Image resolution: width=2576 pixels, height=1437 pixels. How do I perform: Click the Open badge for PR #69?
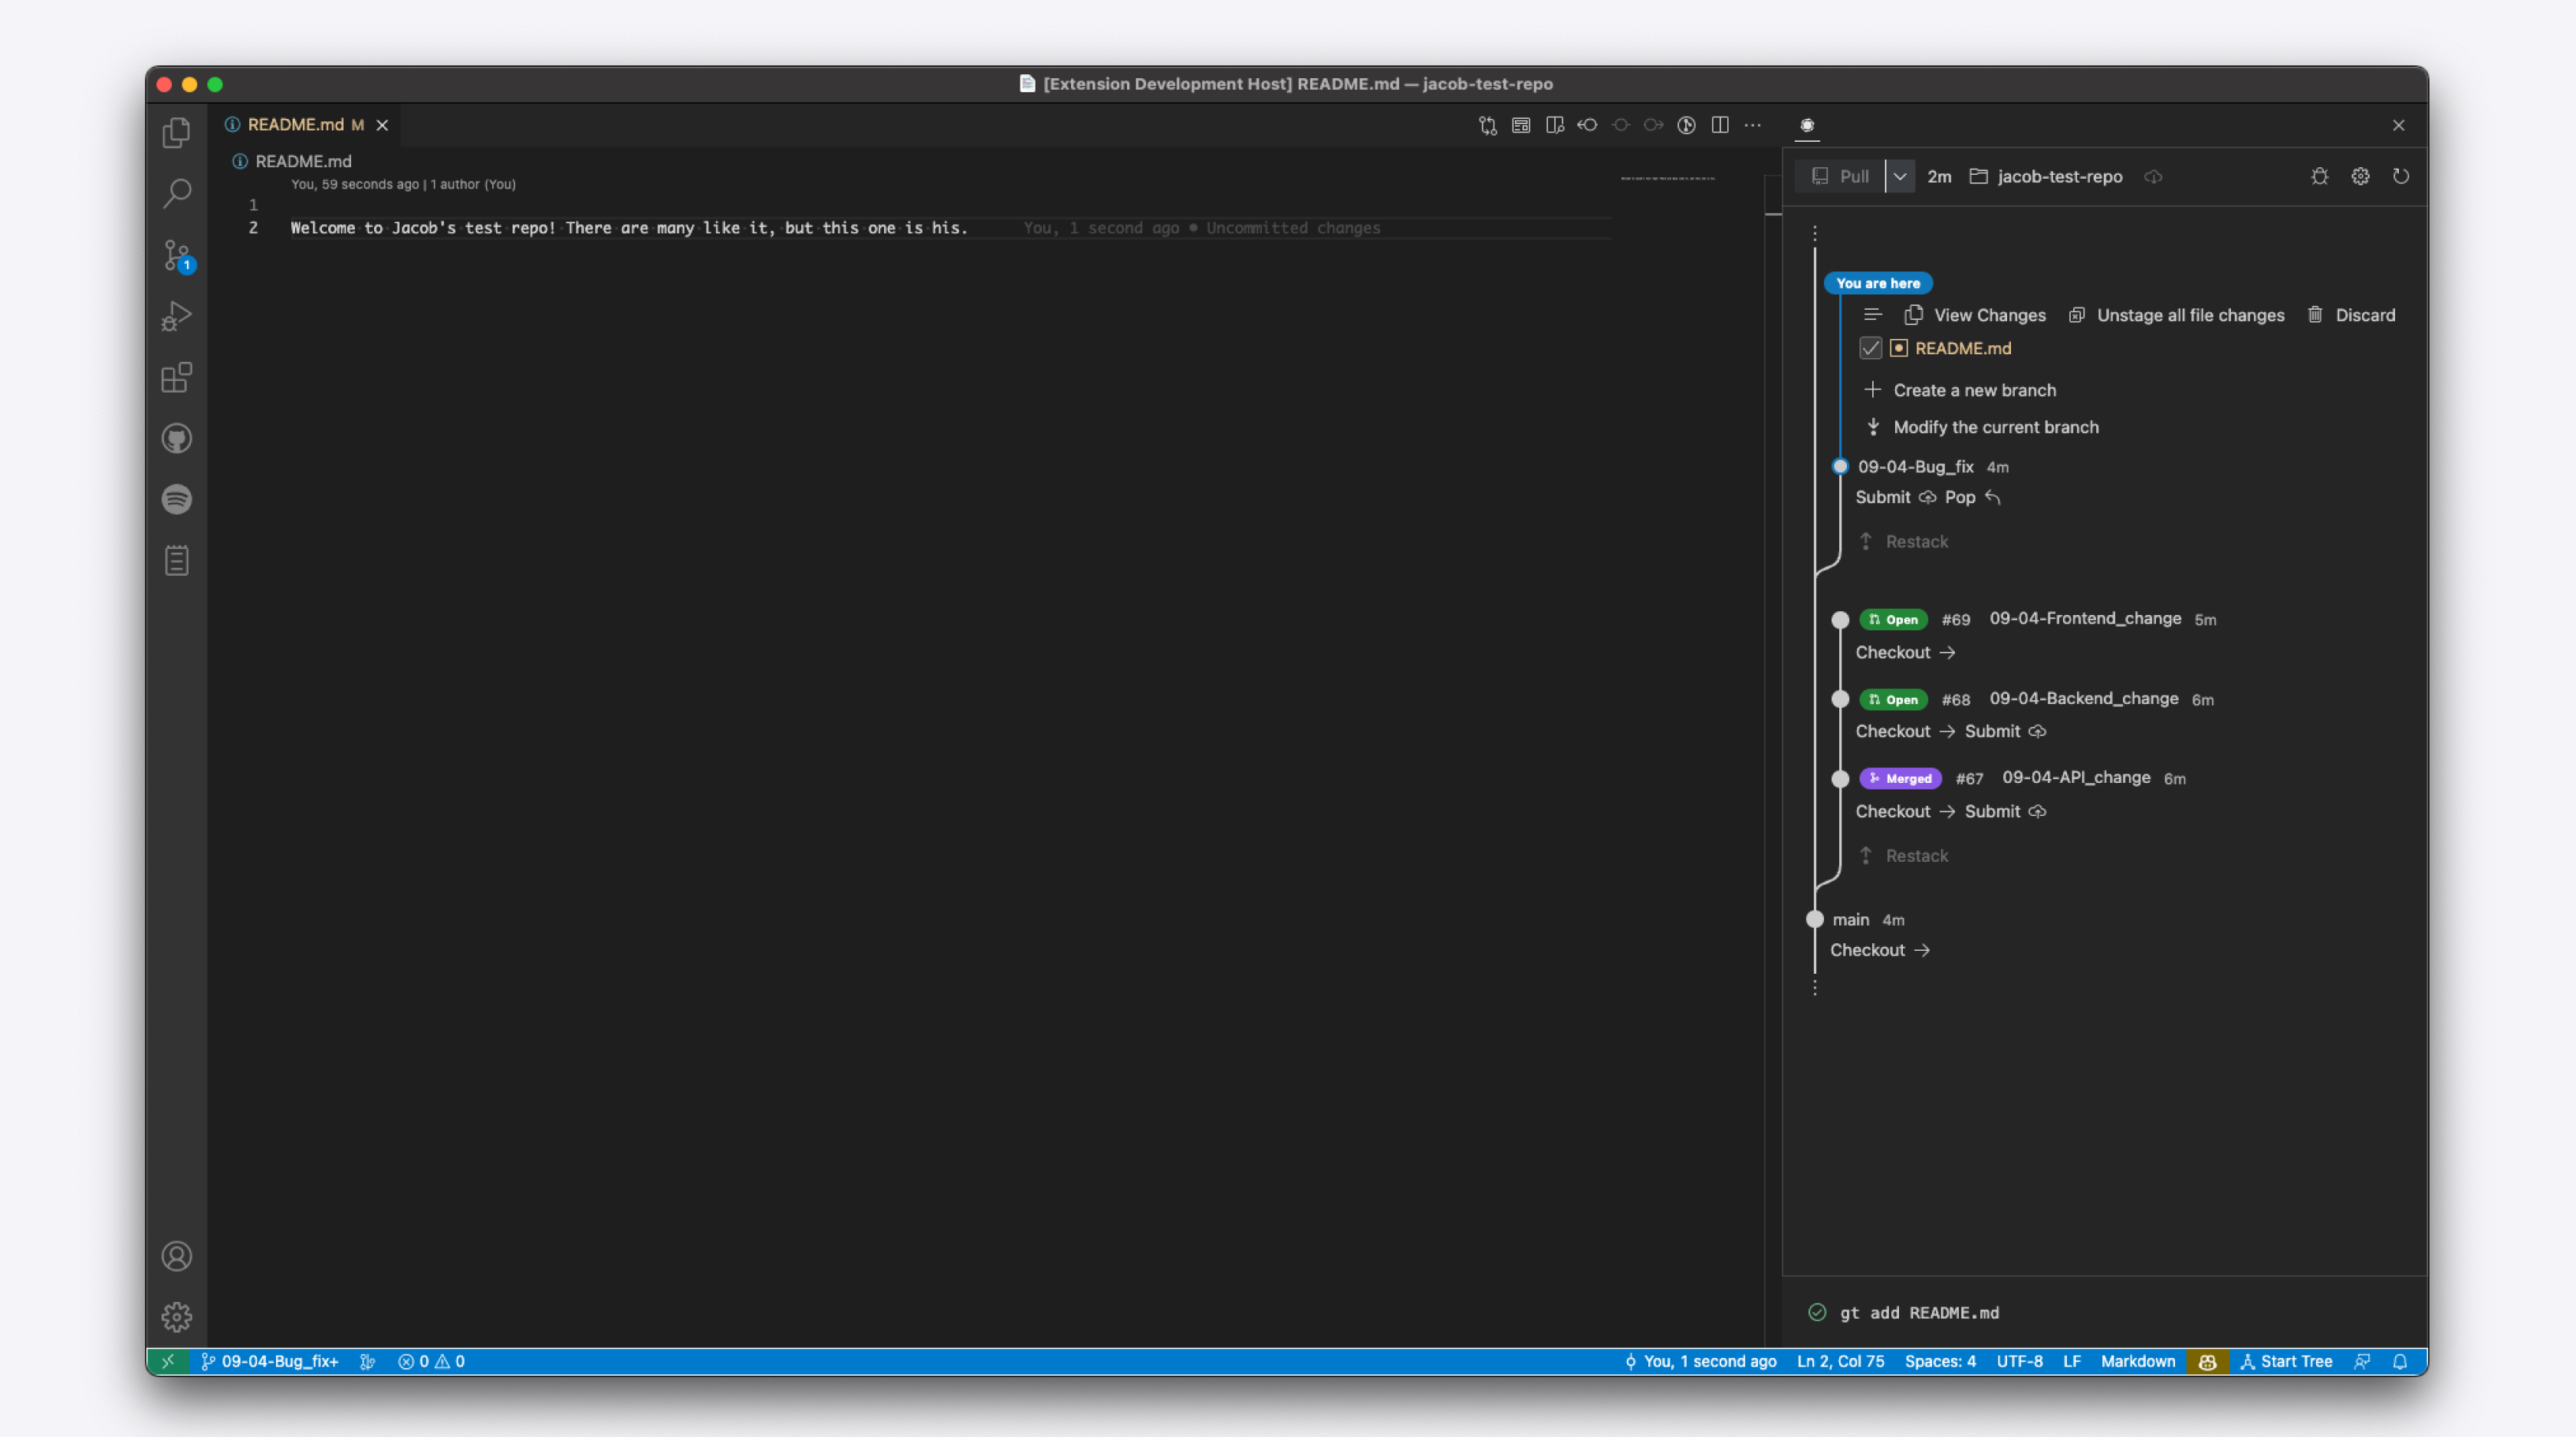coord(1893,619)
